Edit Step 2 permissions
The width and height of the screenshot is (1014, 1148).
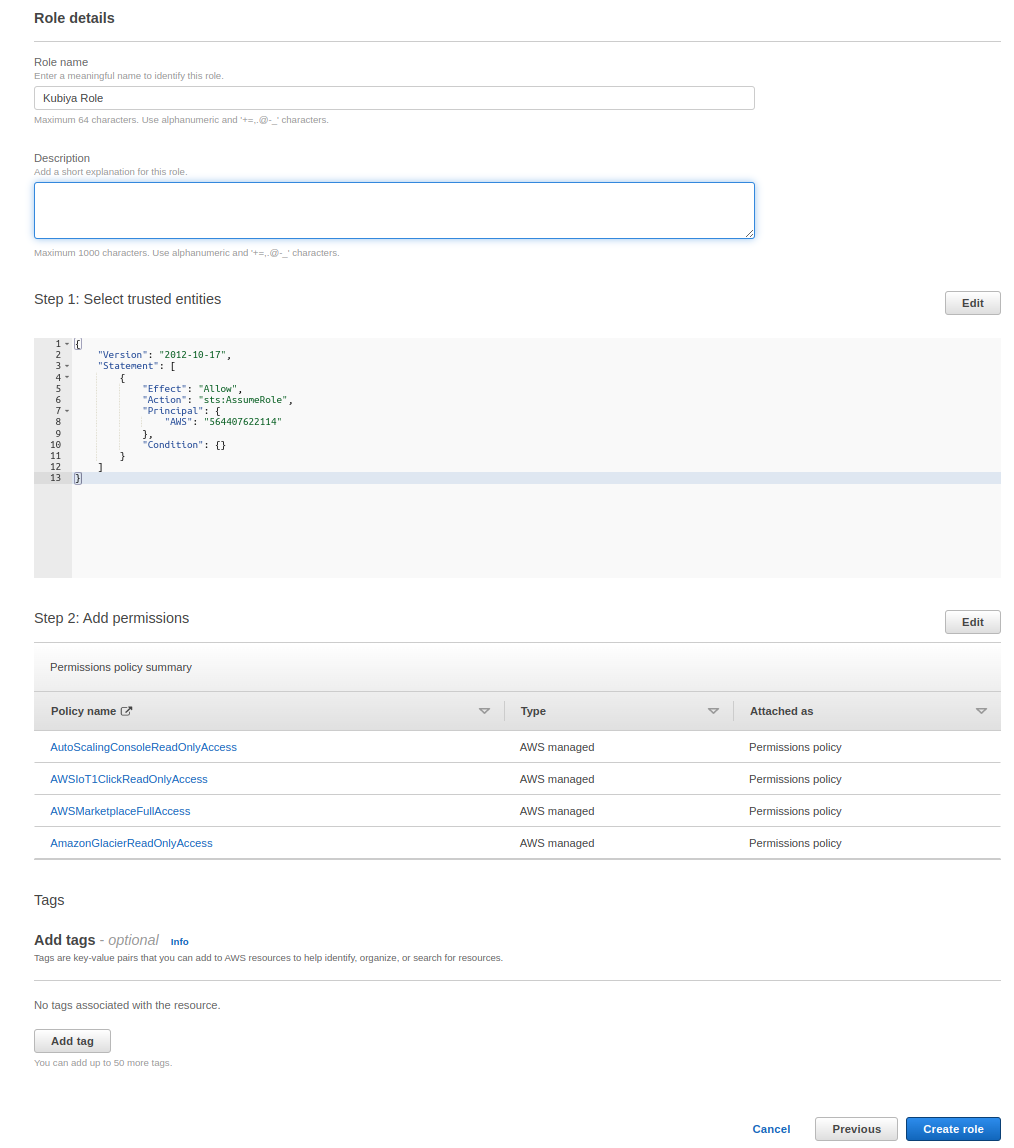pyautogui.click(x=972, y=622)
